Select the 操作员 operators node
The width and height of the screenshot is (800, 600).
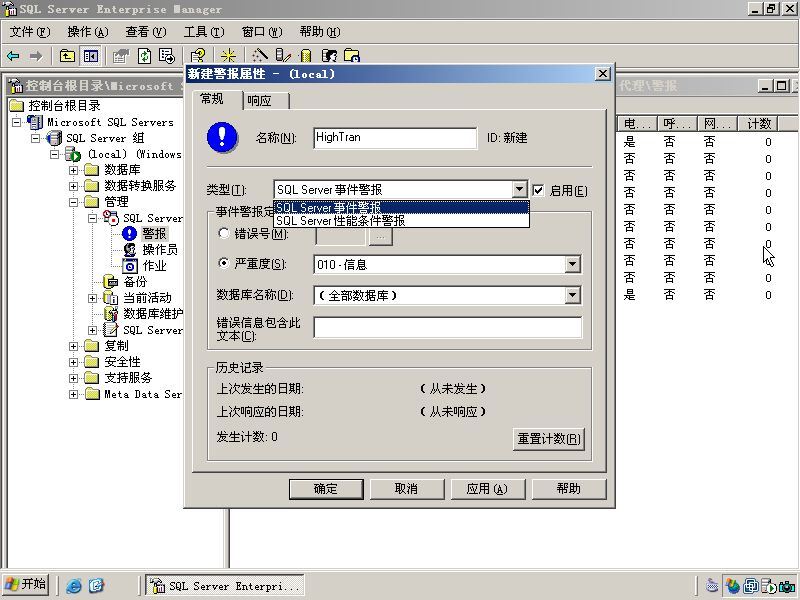tap(160, 250)
